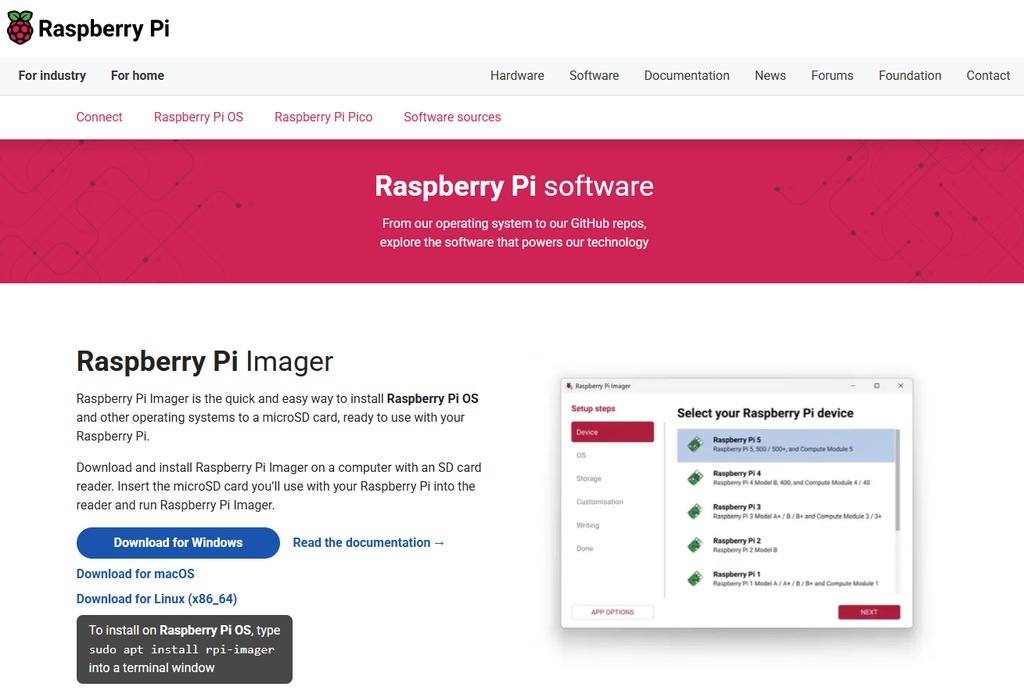Click the NEXT button in Imager

pos(869,612)
